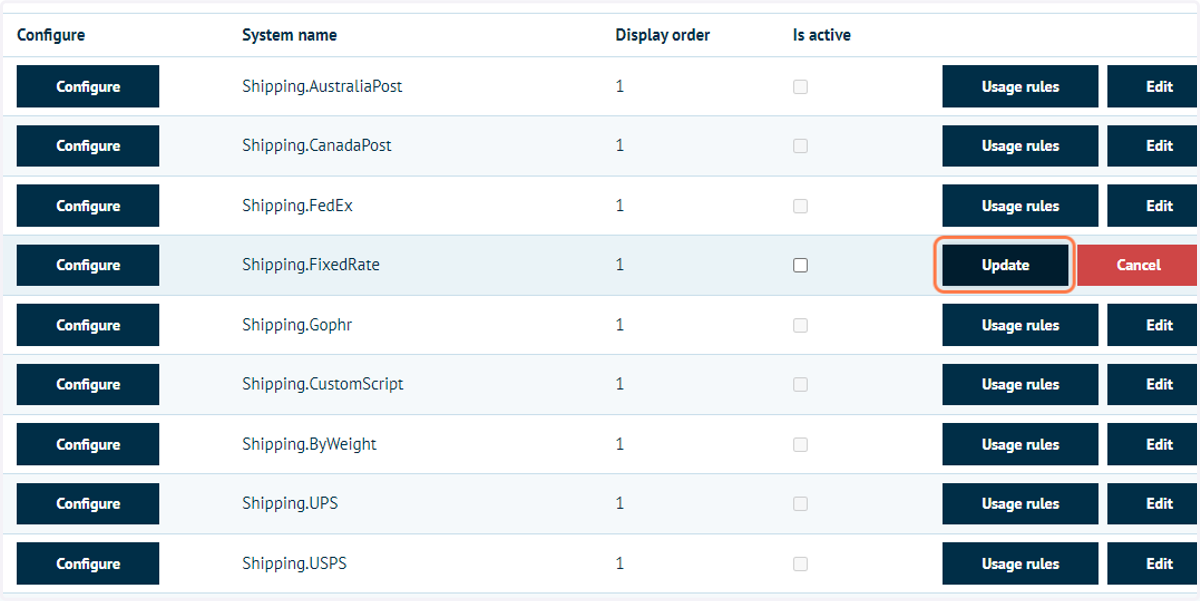Viewport: 1200px width, 601px height.
Task: Click display order value in Shipping.FixedRate row
Action: click(x=620, y=265)
